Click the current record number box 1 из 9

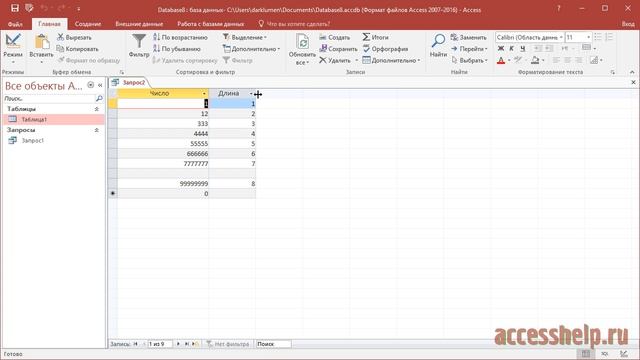(x=160, y=344)
